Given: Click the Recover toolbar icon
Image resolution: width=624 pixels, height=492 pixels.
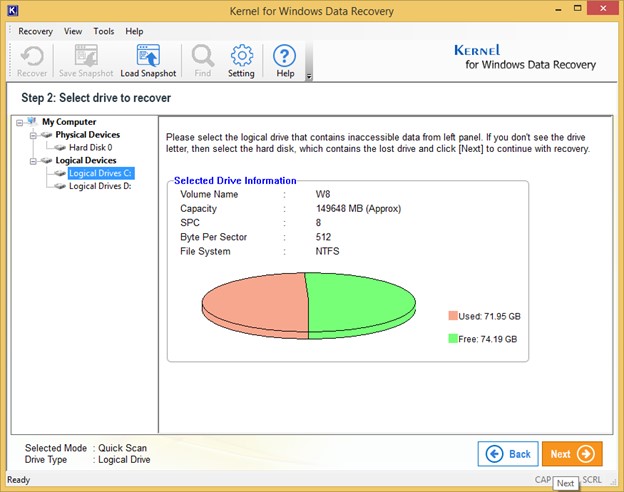Looking at the screenshot, I should tap(32, 61).
